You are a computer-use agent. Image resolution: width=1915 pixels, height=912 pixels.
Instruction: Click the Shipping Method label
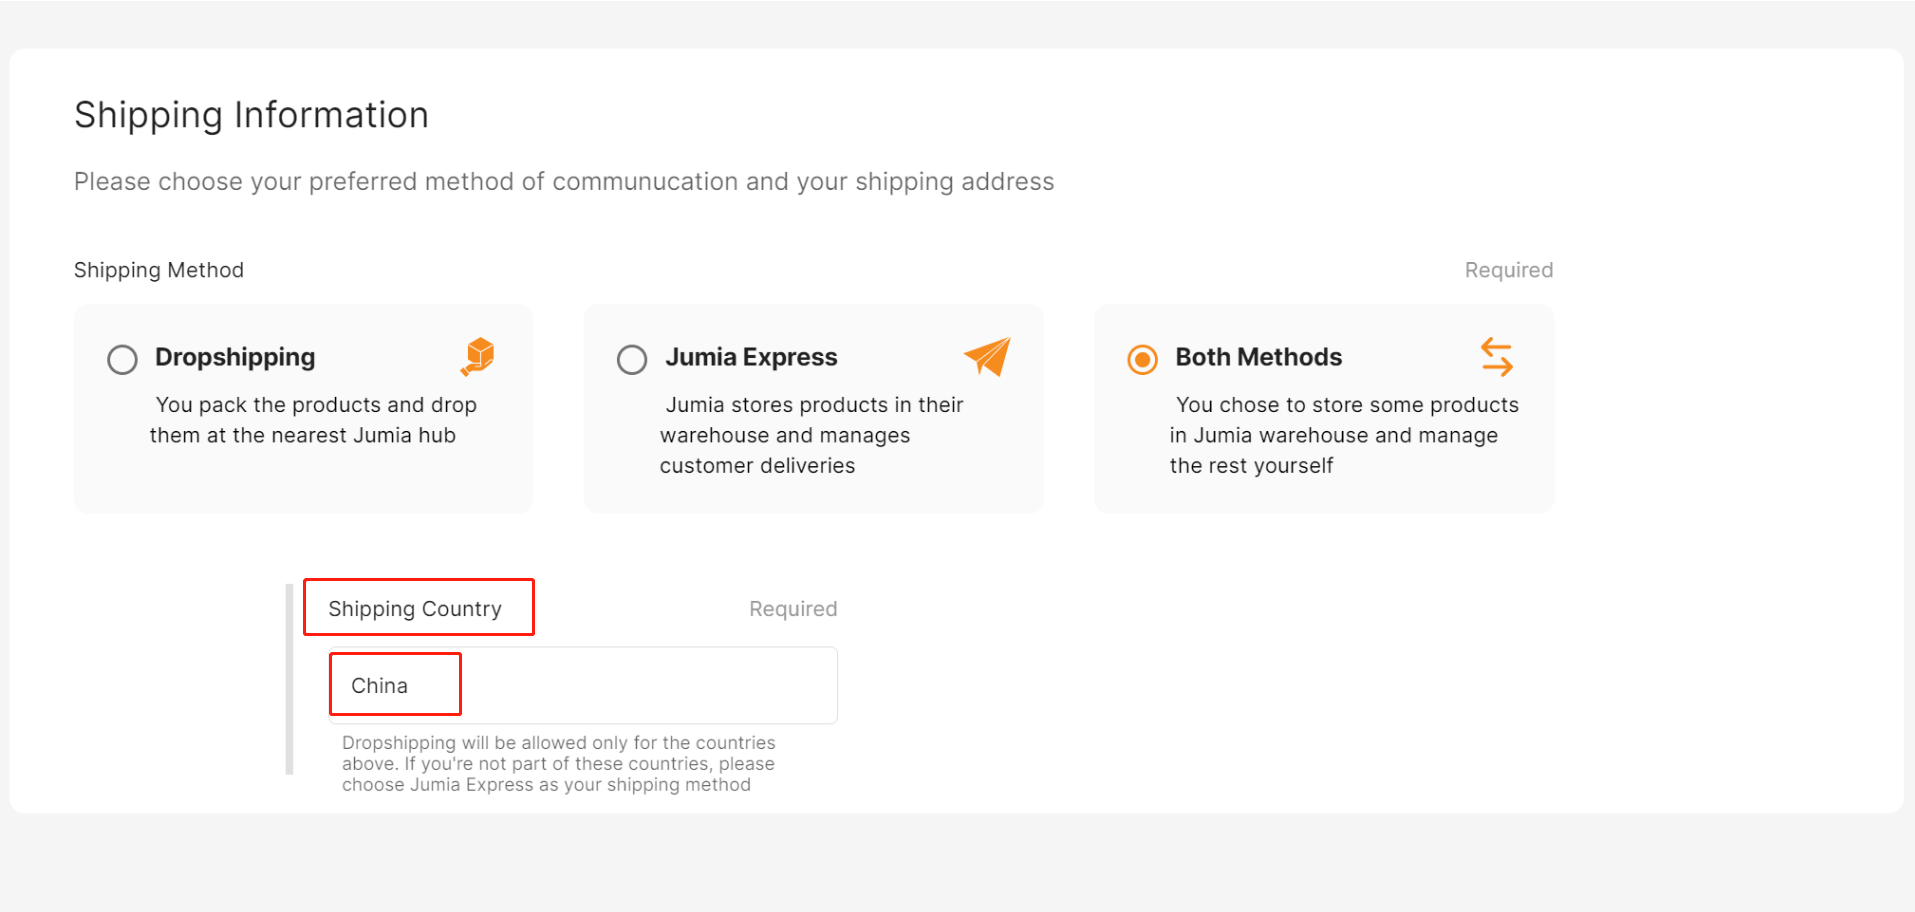[159, 270]
